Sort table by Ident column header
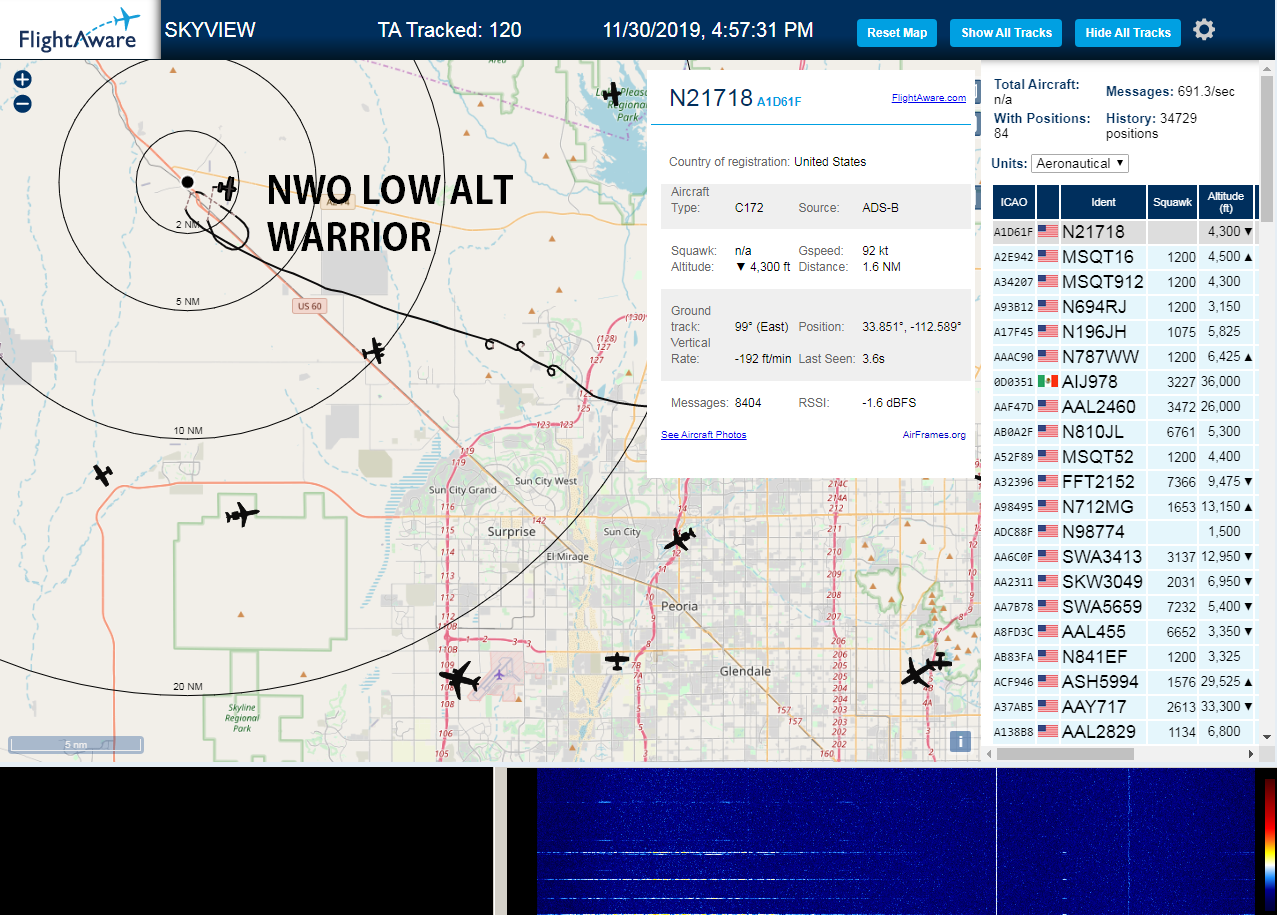The height and width of the screenshot is (915, 1277). tap(1103, 202)
